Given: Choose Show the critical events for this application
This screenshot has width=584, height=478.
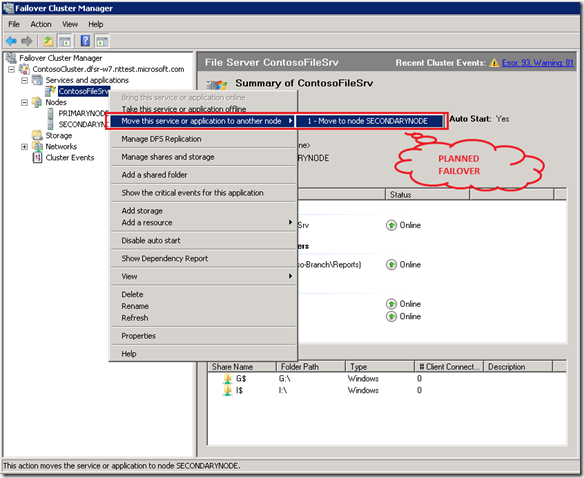Looking at the screenshot, I should [203, 193].
